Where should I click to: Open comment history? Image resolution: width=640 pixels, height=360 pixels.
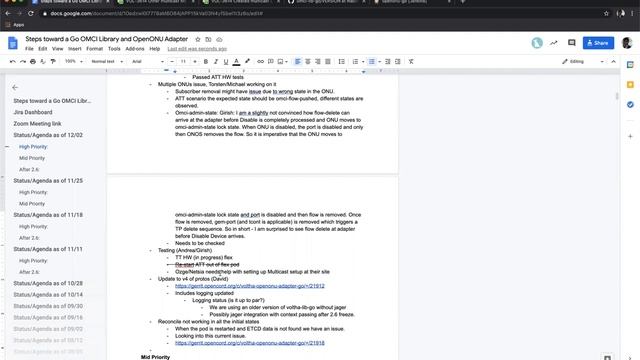571,43
